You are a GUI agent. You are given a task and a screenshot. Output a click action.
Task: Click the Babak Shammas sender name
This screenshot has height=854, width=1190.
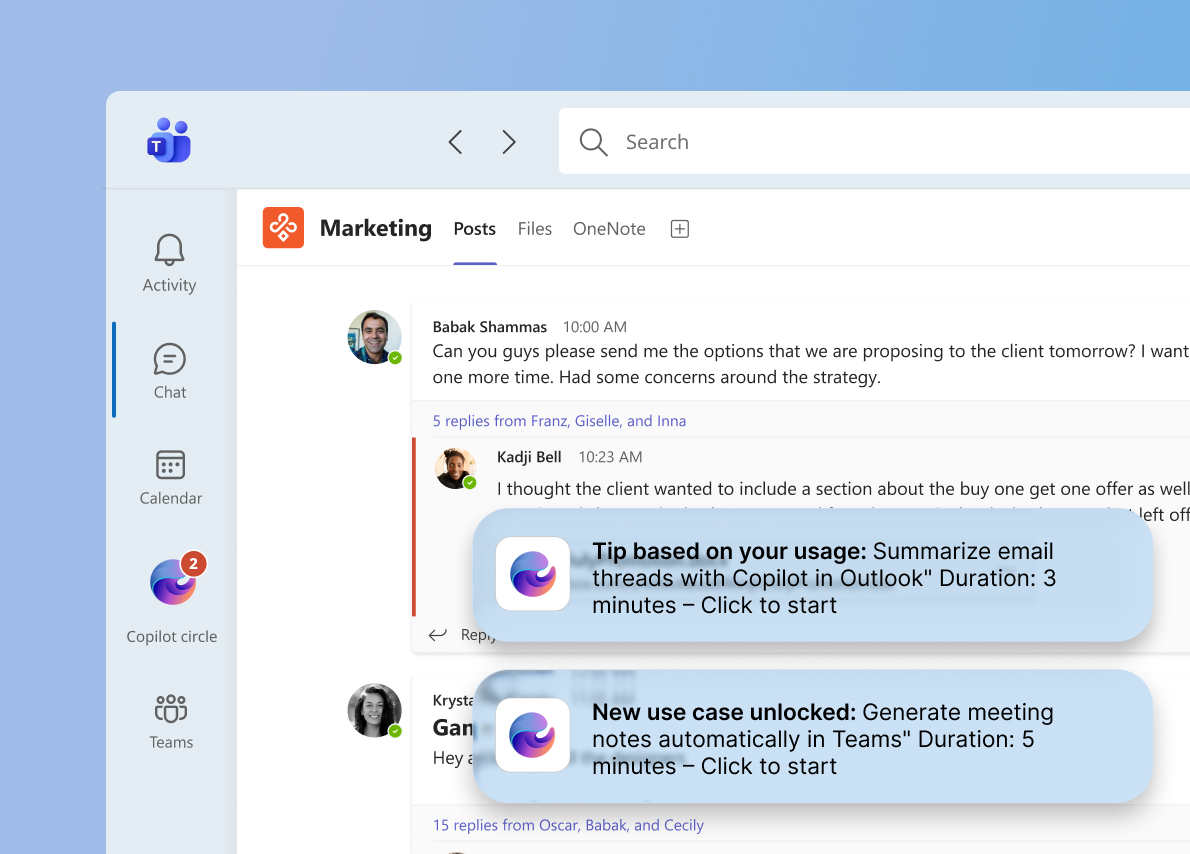coord(490,327)
